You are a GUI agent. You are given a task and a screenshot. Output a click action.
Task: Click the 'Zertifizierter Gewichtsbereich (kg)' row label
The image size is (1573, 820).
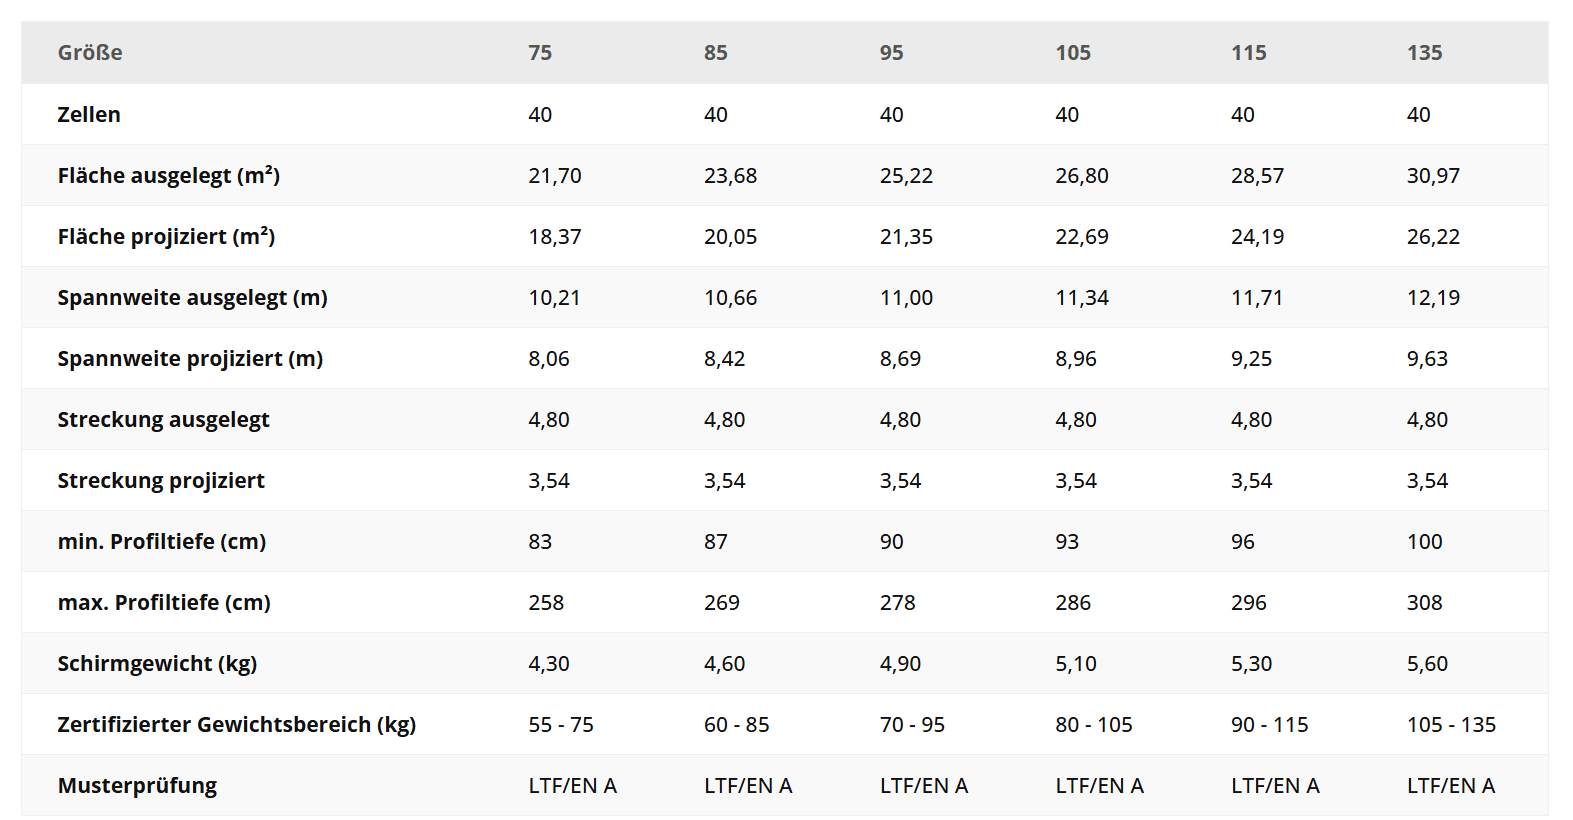[237, 725]
